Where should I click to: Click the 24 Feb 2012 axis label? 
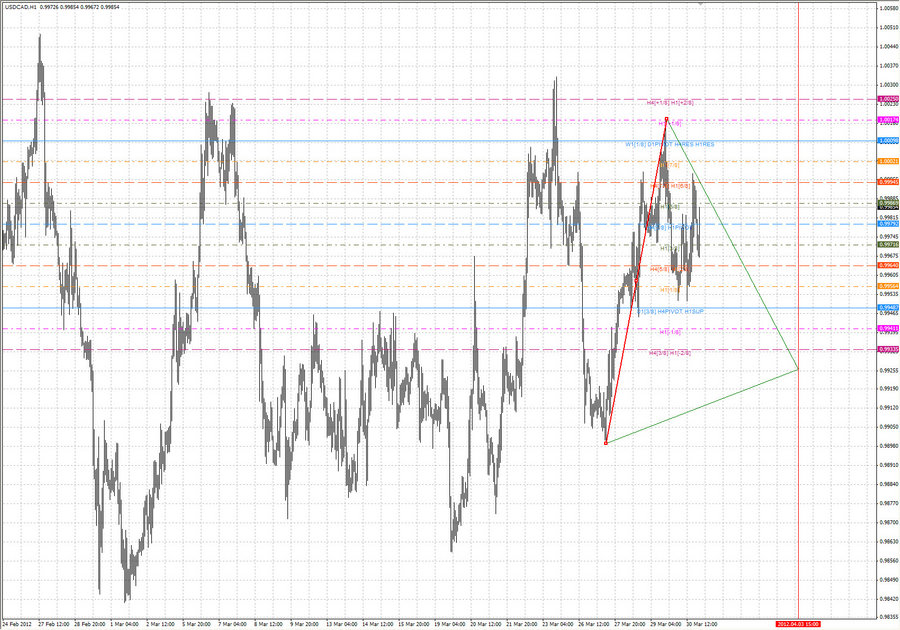[20, 622]
